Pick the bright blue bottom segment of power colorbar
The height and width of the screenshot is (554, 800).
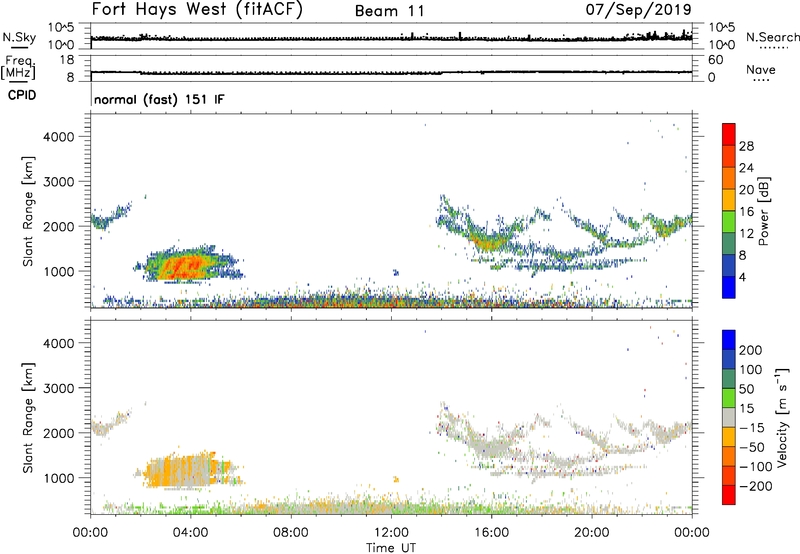click(x=729, y=287)
